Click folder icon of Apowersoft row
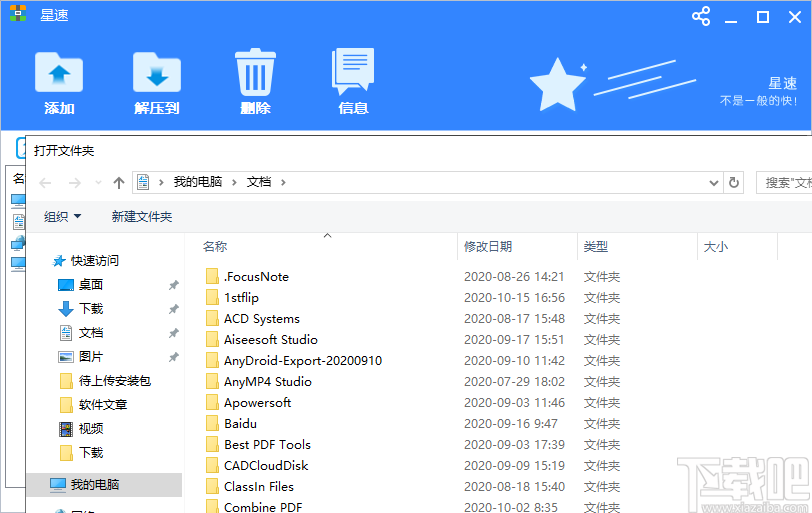 point(212,402)
